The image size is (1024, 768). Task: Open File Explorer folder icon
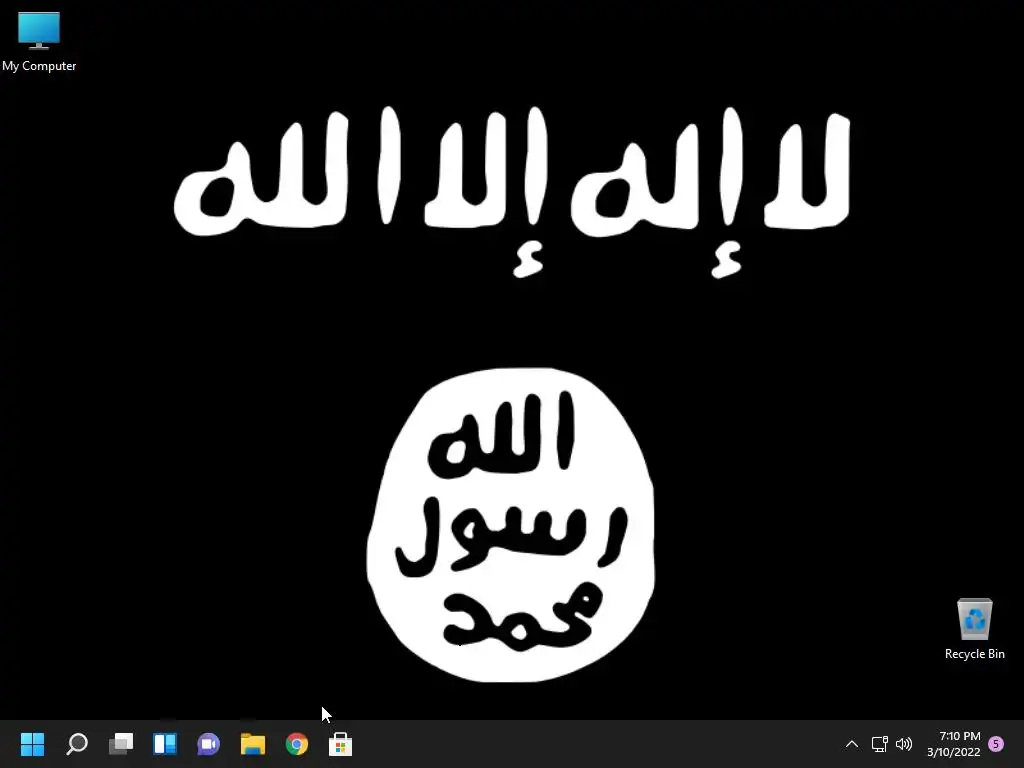pyautogui.click(x=253, y=744)
